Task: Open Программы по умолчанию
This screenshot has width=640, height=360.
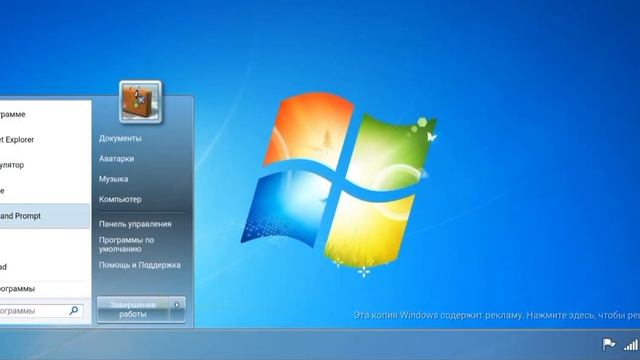Action: pyautogui.click(x=127, y=244)
